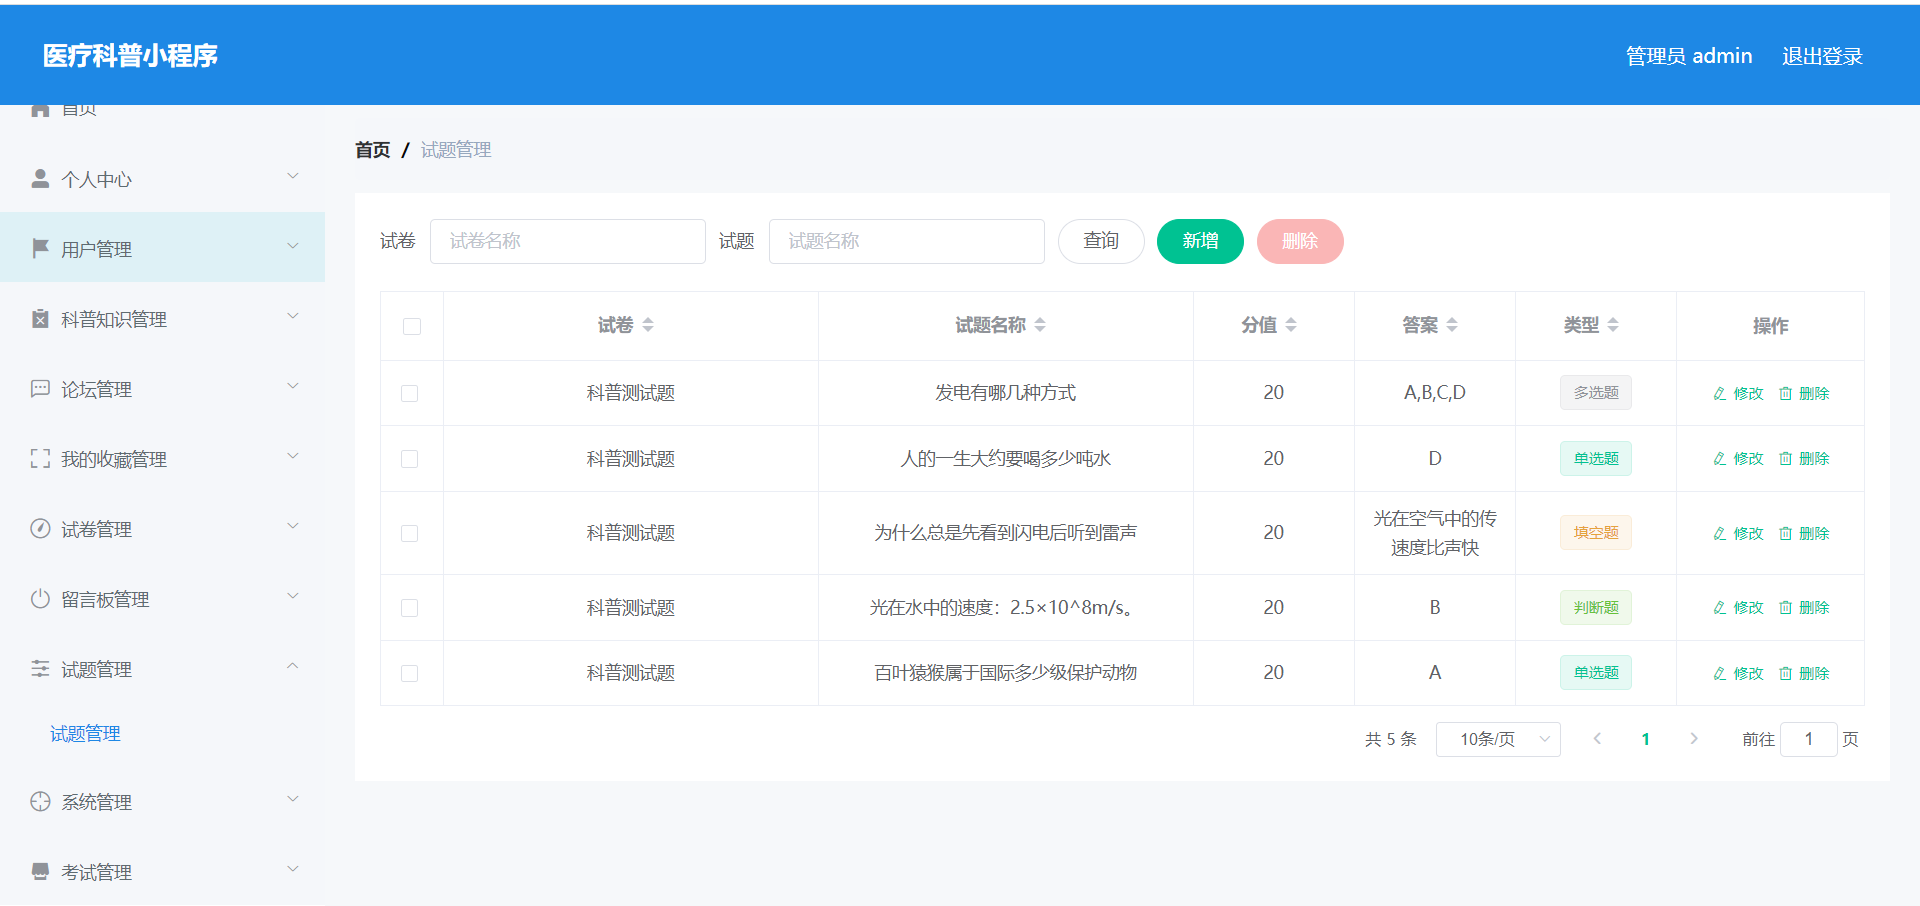This screenshot has height=906, width=1920.
Task: Delete the 为什么总是先看到闪电后听到雷声 row
Action: [x=1804, y=533]
